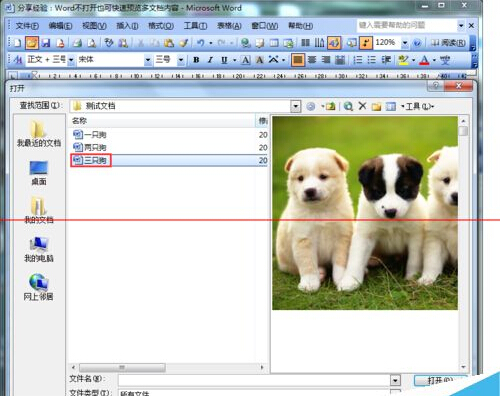The height and width of the screenshot is (396, 500).
Task: Open the 编辑(E) menu
Action: click(60, 26)
